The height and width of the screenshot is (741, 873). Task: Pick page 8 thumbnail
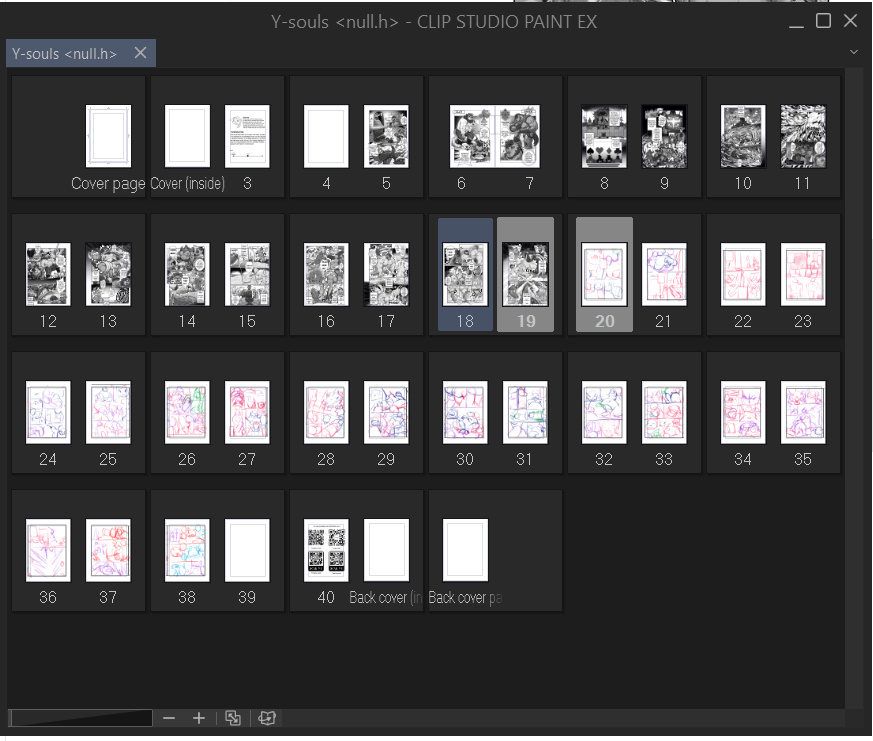(604, 136)
